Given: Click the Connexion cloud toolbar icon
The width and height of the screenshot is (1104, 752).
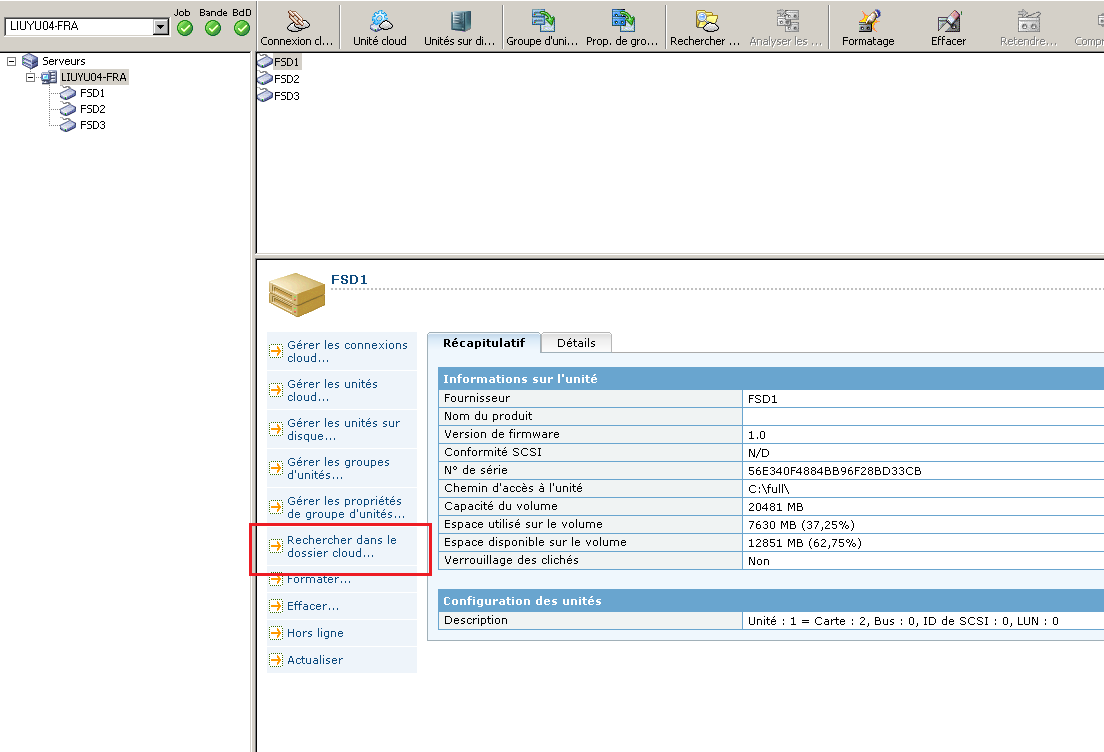Looking at the screenshot, I should [x=297, y=27].
